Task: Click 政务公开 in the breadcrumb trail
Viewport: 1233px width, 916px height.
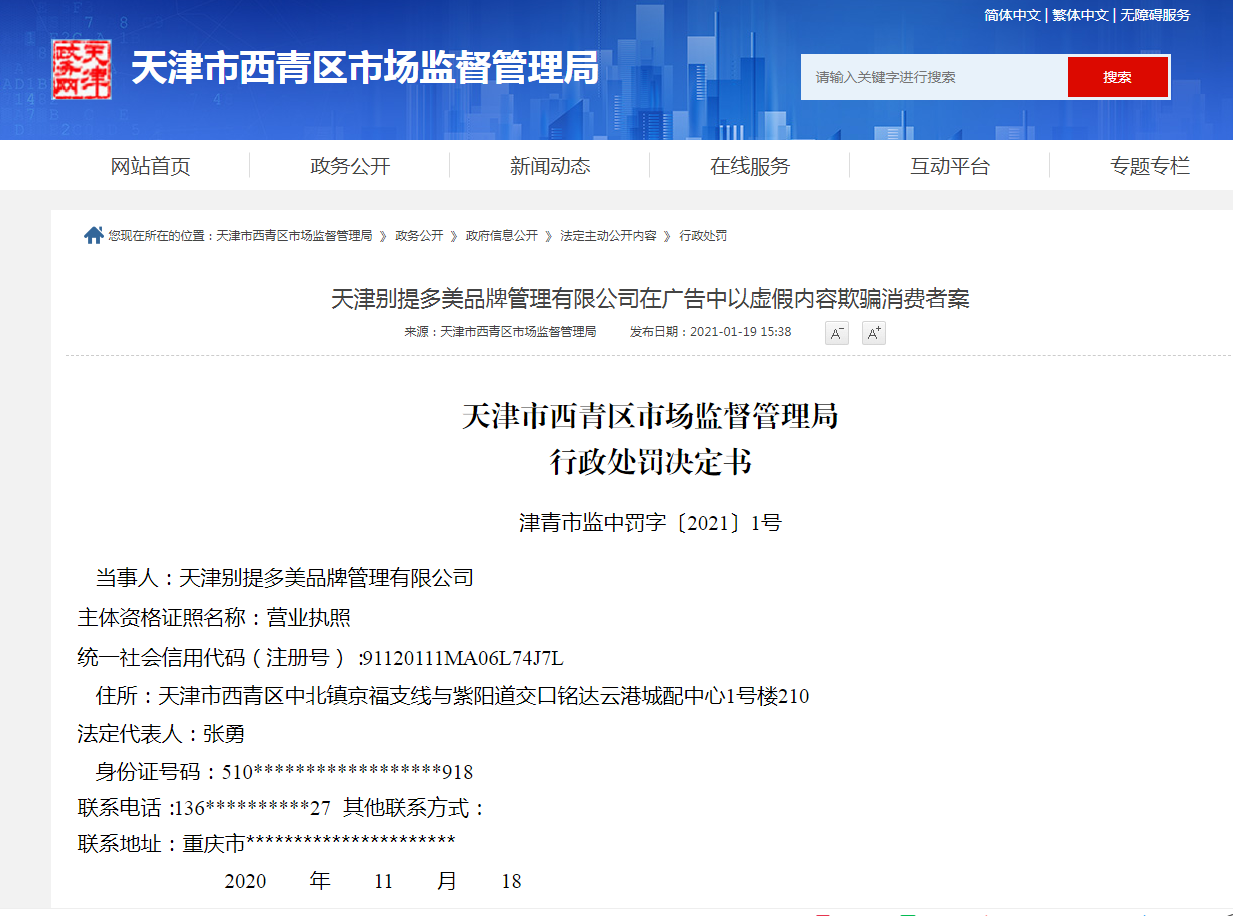Action: point(419,236)
